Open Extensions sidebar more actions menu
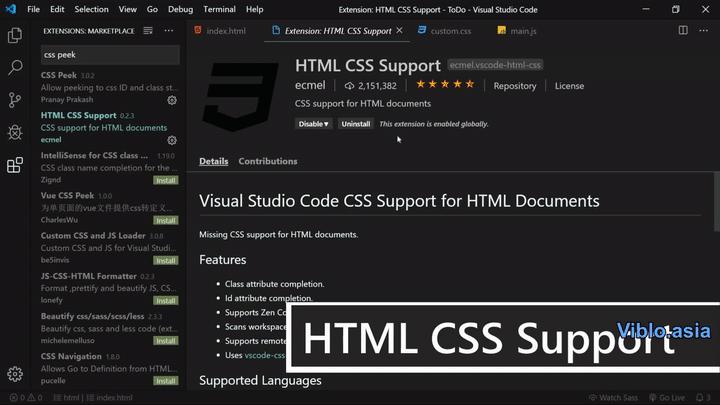Screen dimensions: 720x405 169,31
